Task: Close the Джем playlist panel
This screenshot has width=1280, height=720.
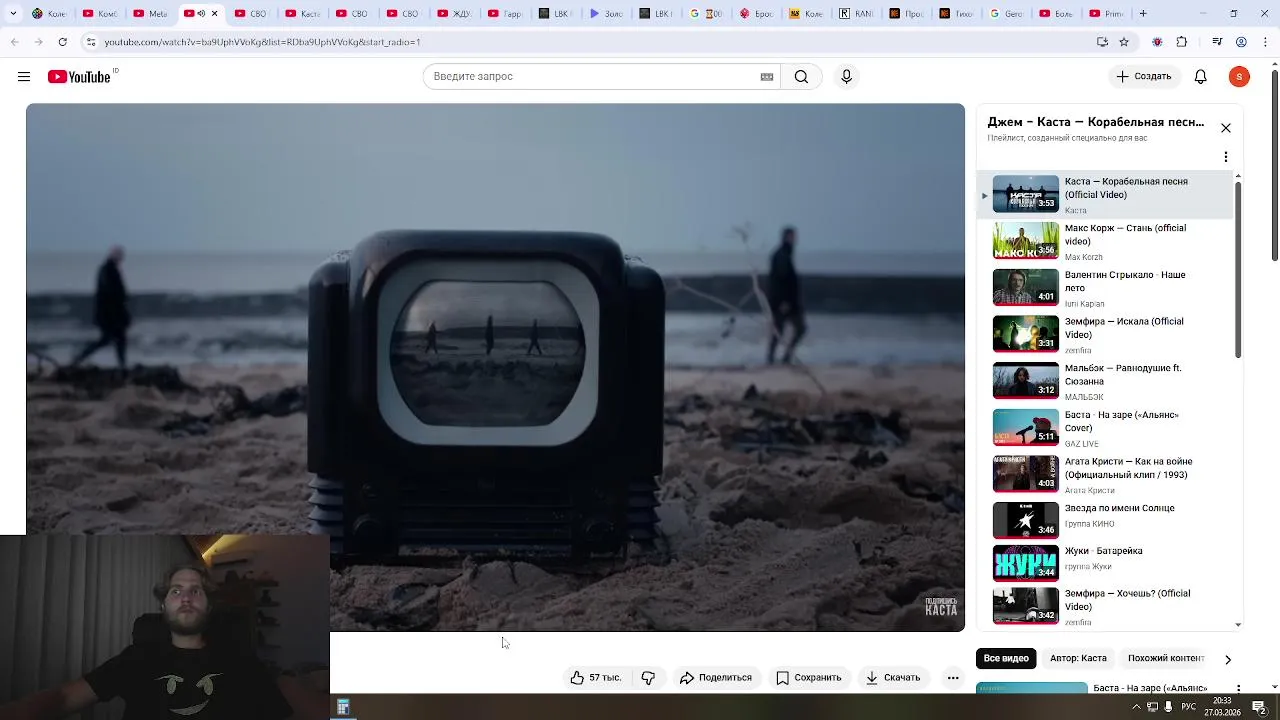Action: point(1226,128)
